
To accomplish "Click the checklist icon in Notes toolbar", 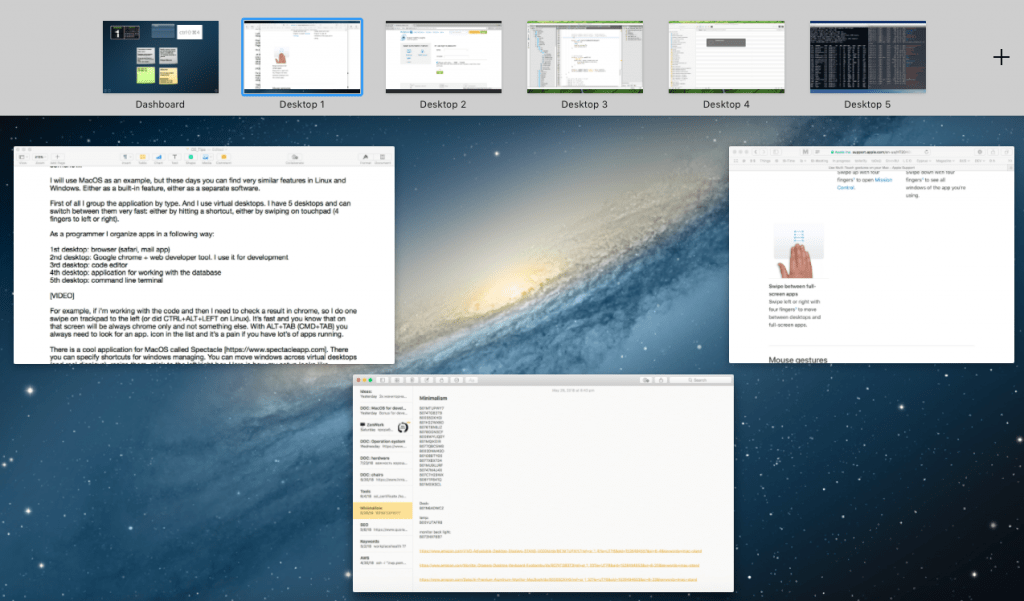I will point(456,380).
